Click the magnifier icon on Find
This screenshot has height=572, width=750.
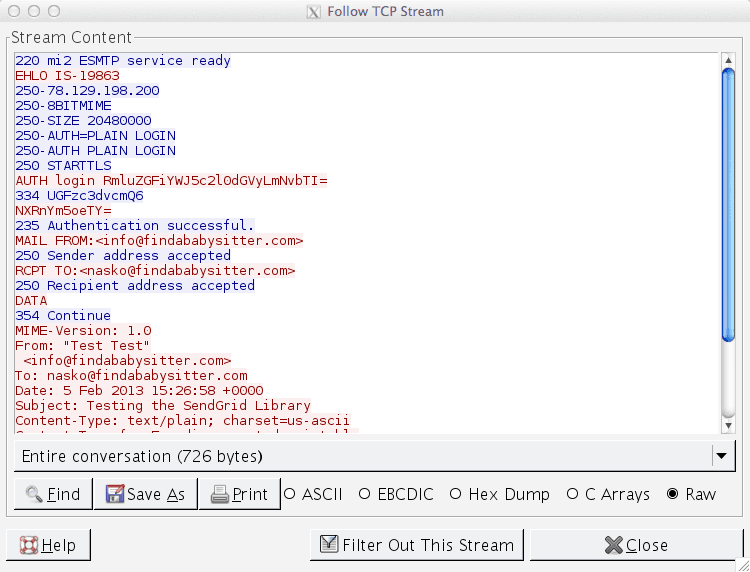point(34,494)
